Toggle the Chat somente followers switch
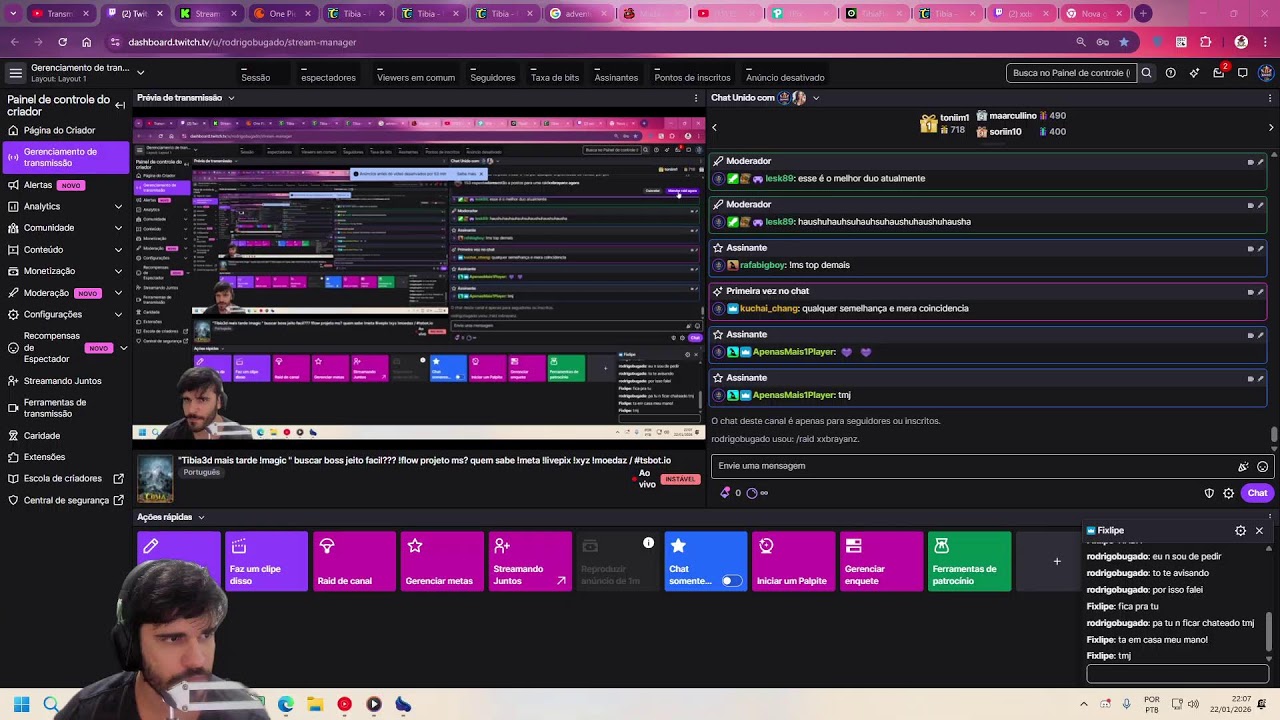The width and height of the screenshot is (1280, 720). tap(732, 581)
